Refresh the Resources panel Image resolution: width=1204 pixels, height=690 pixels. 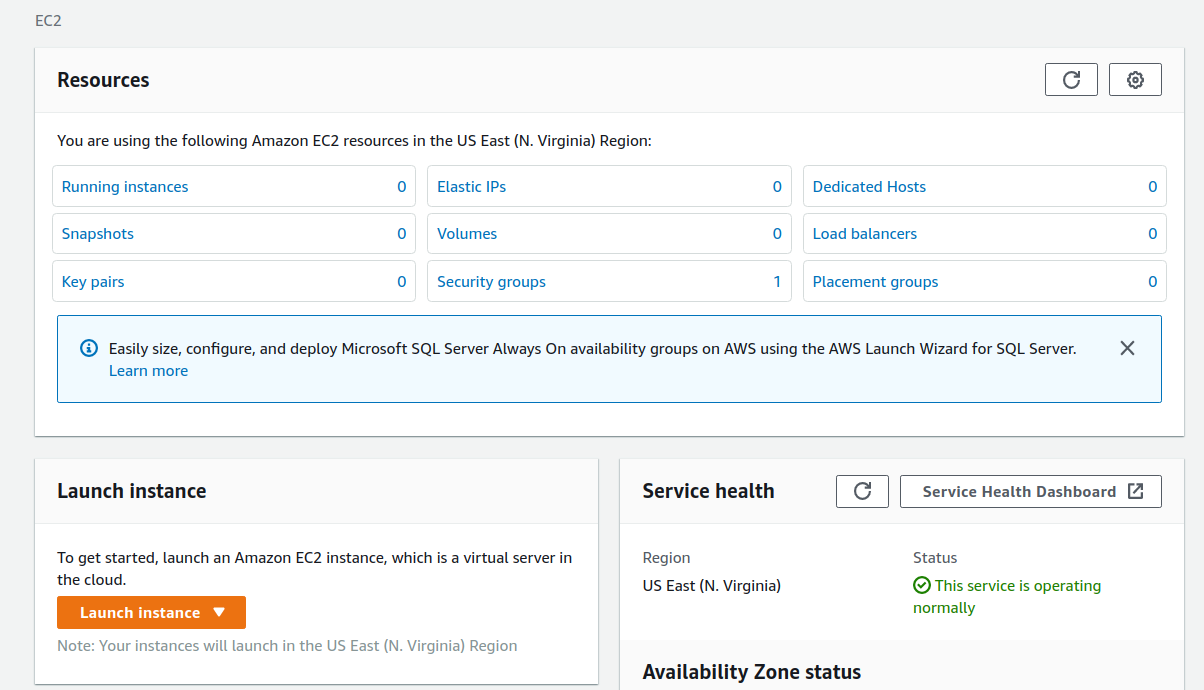pos(1071,79)
